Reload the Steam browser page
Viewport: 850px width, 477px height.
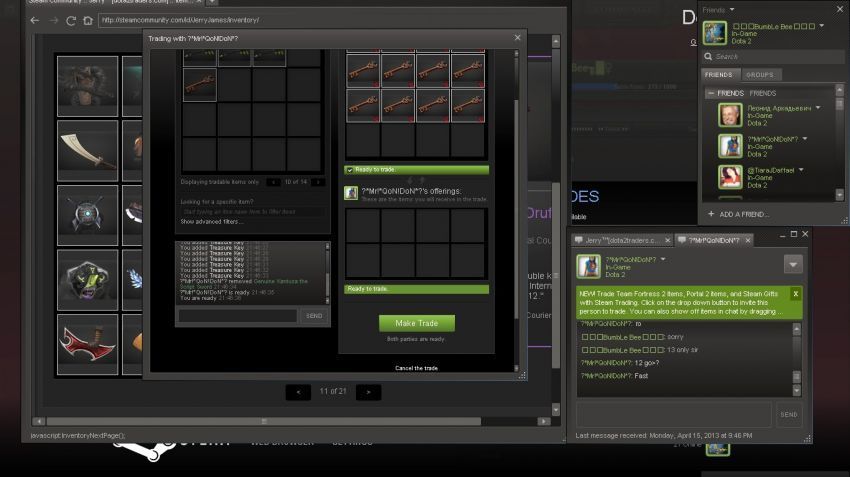point(70,20)
